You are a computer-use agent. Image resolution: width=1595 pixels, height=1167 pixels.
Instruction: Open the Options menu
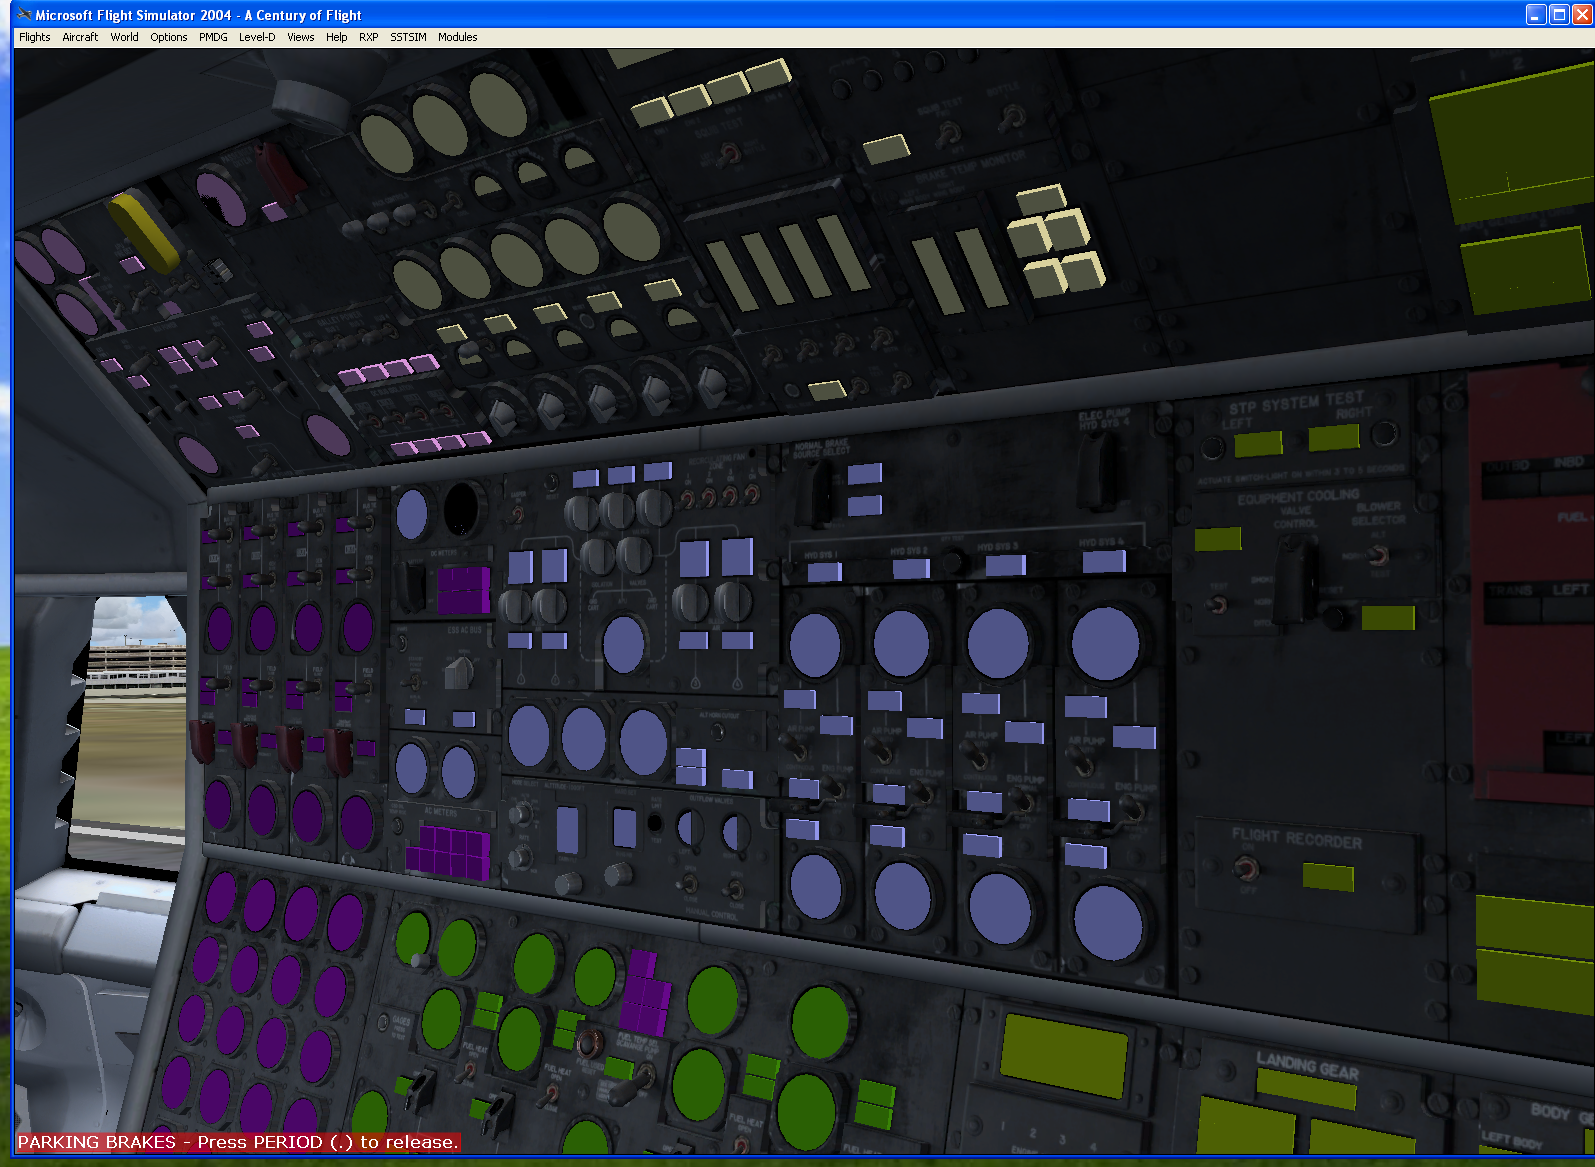tap(168, 37)
